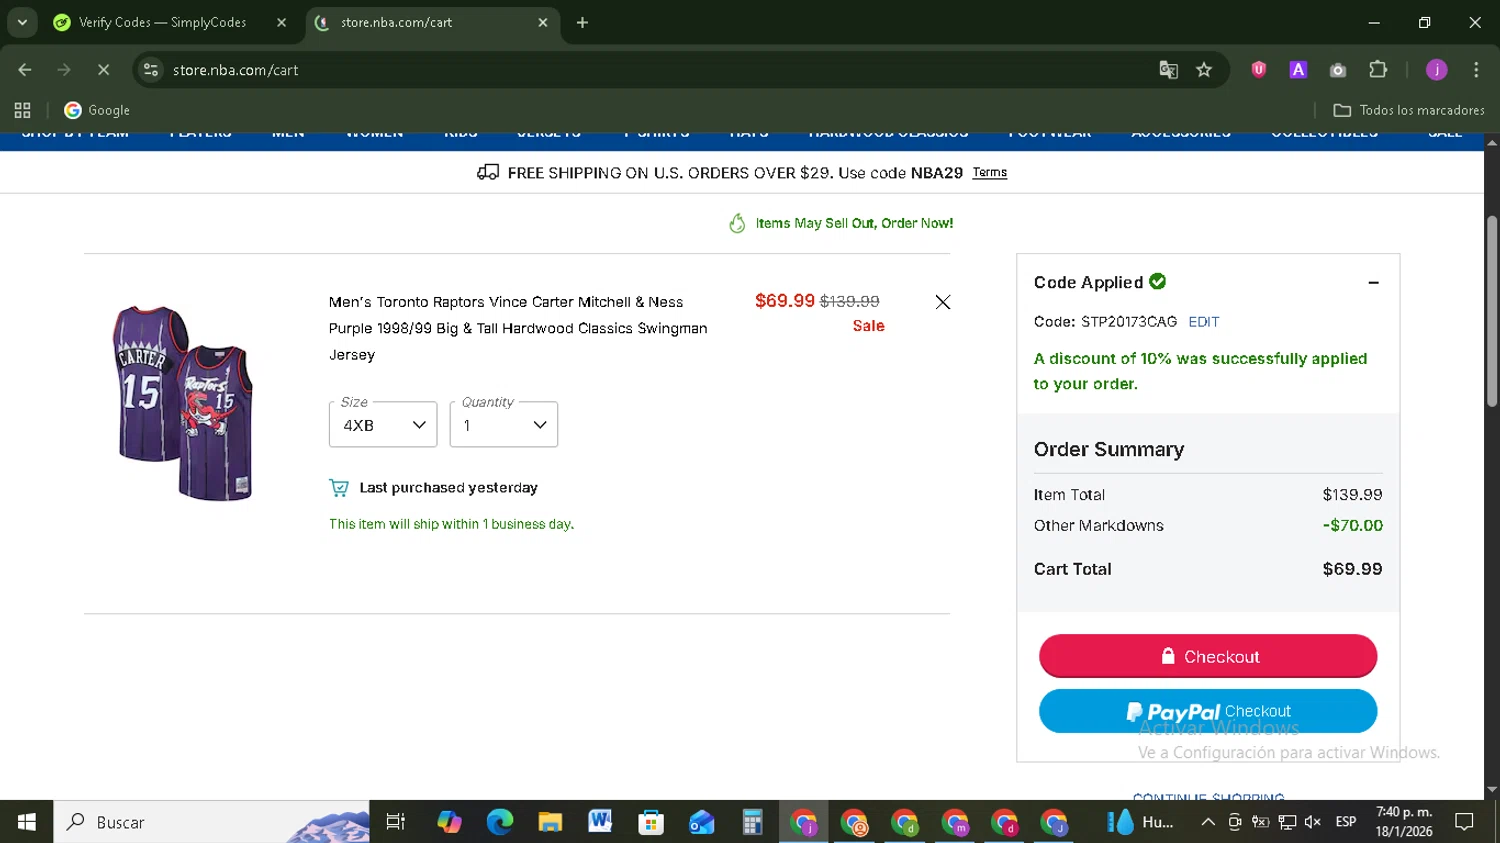The width and height of the screenshot is (1500, 843).
Task: Click the translate page icon
Action: pyautogui.click(x=1168, y=70)
